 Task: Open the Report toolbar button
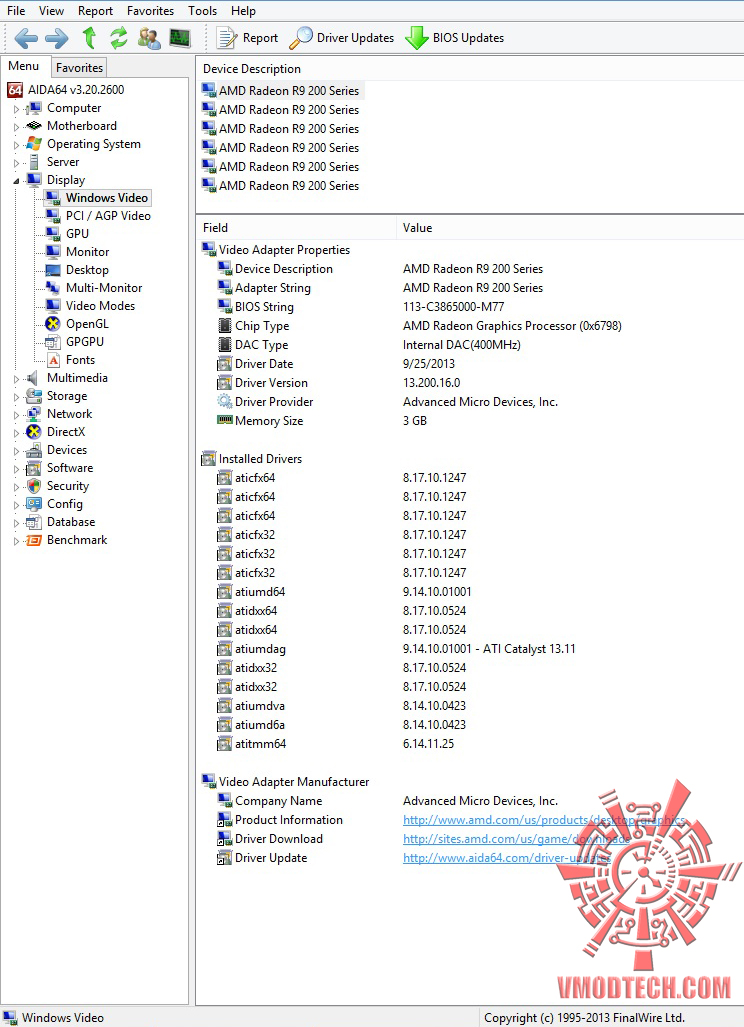click(248, 38)
